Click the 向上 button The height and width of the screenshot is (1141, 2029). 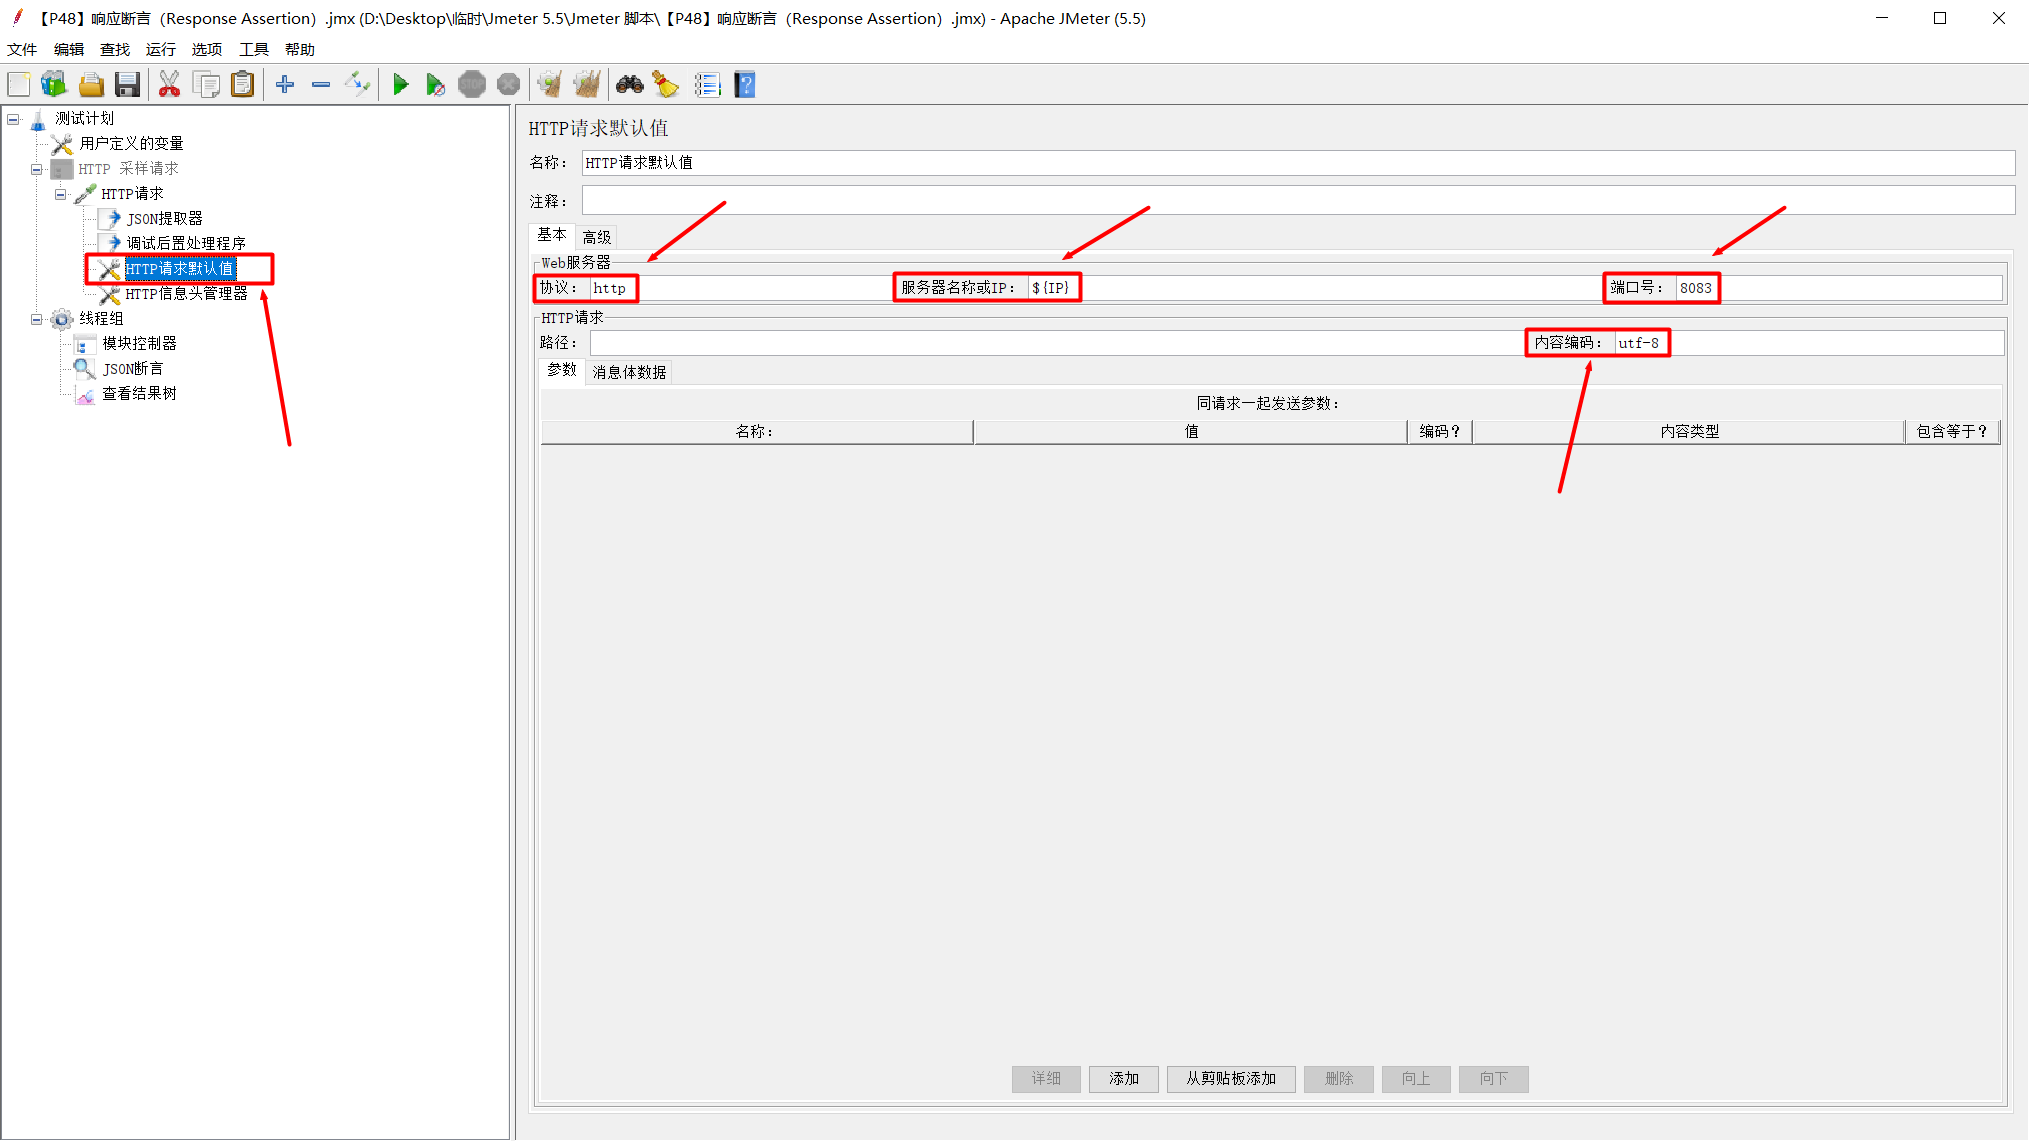[1416, 1079]
